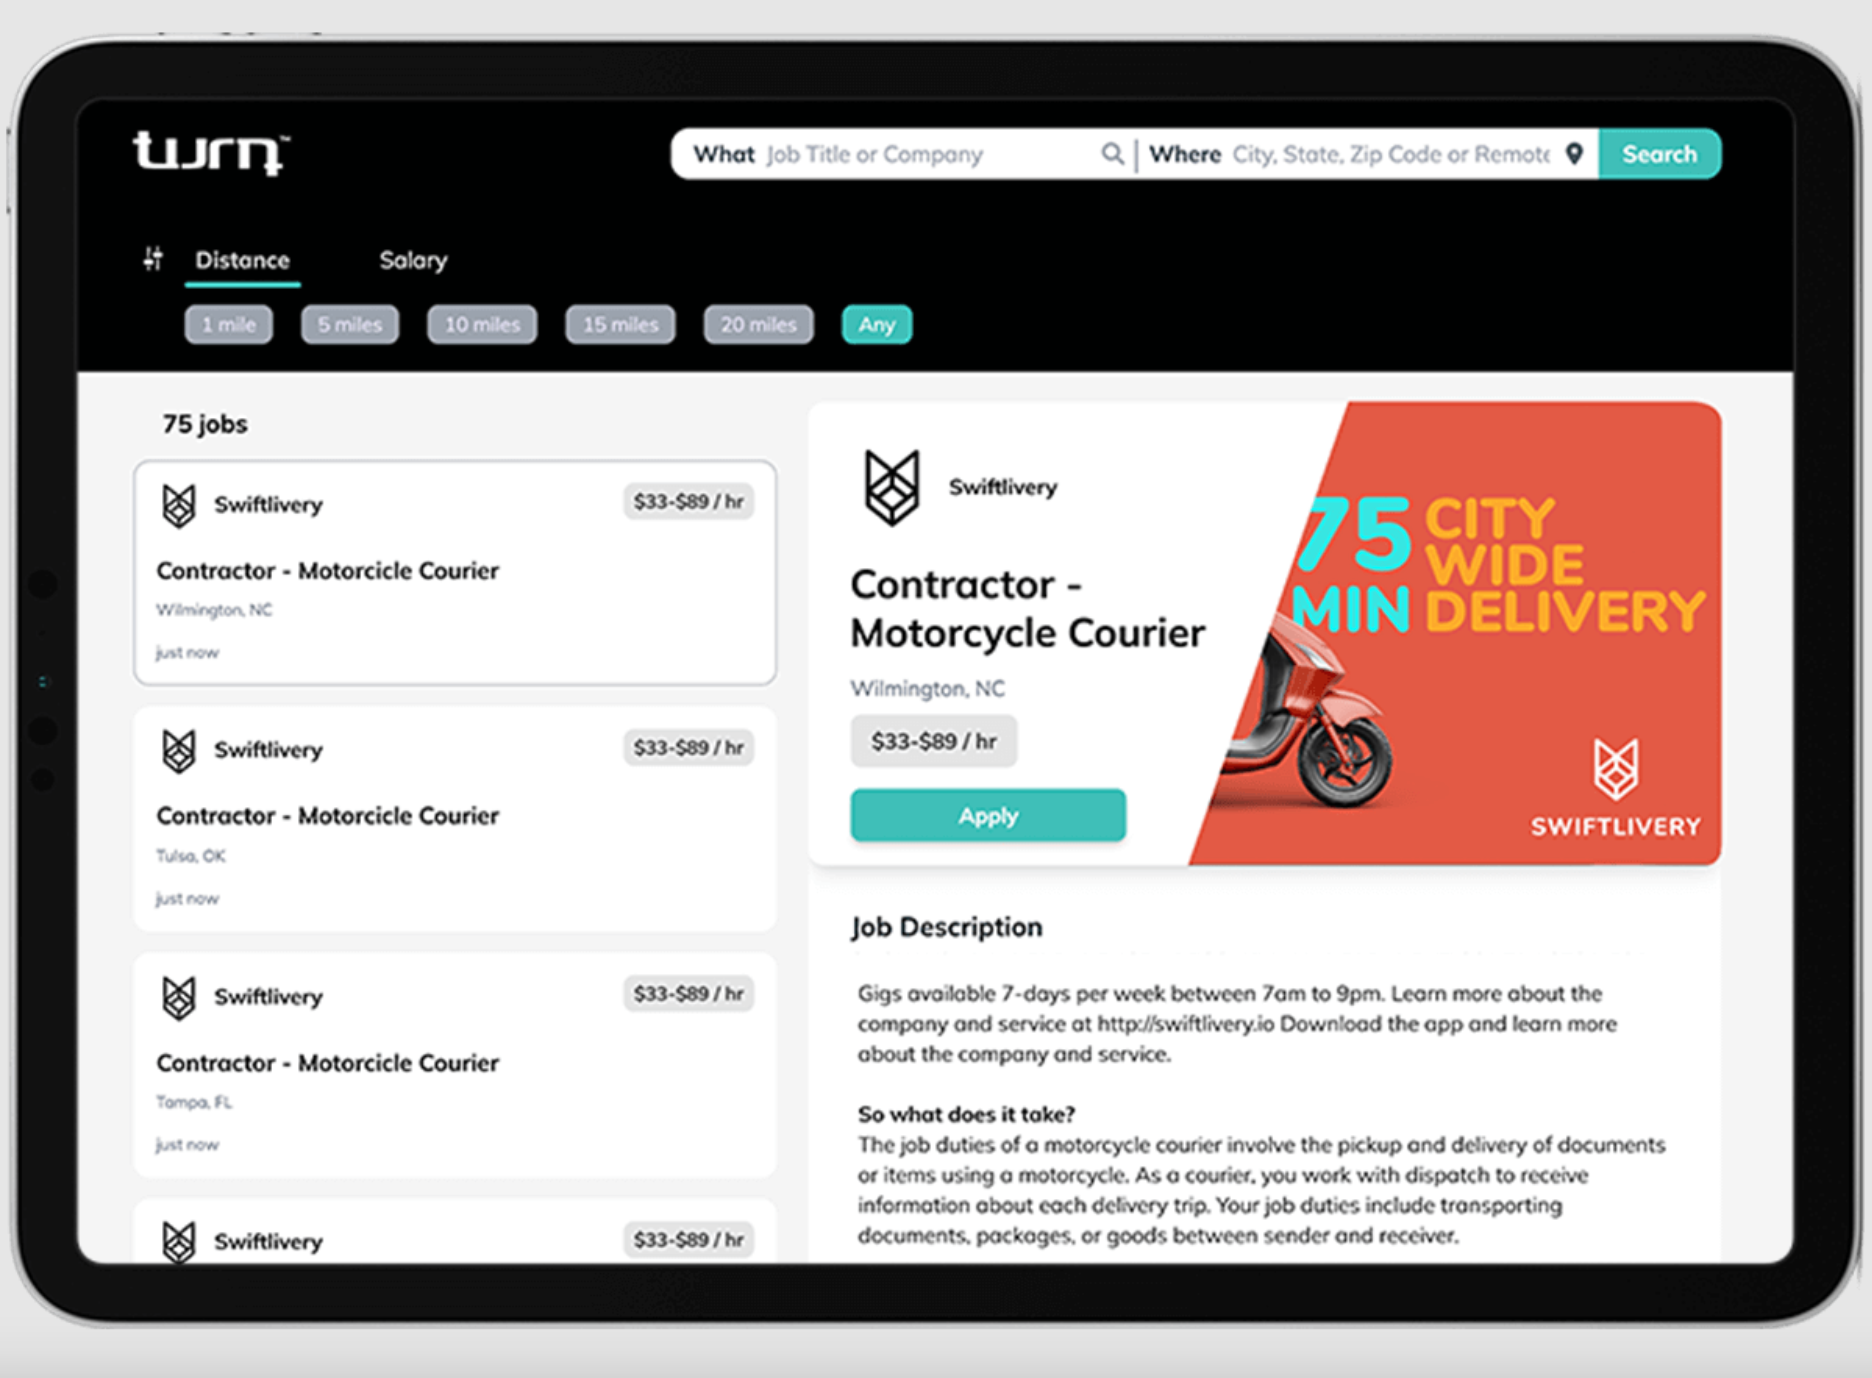Click the magnifying glass search icon

[x=1112, y=154]
